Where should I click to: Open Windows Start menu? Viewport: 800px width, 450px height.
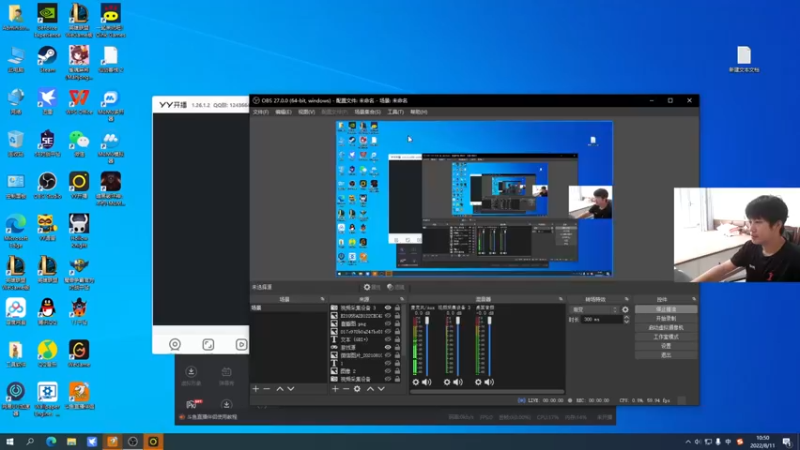coord(10,442)
